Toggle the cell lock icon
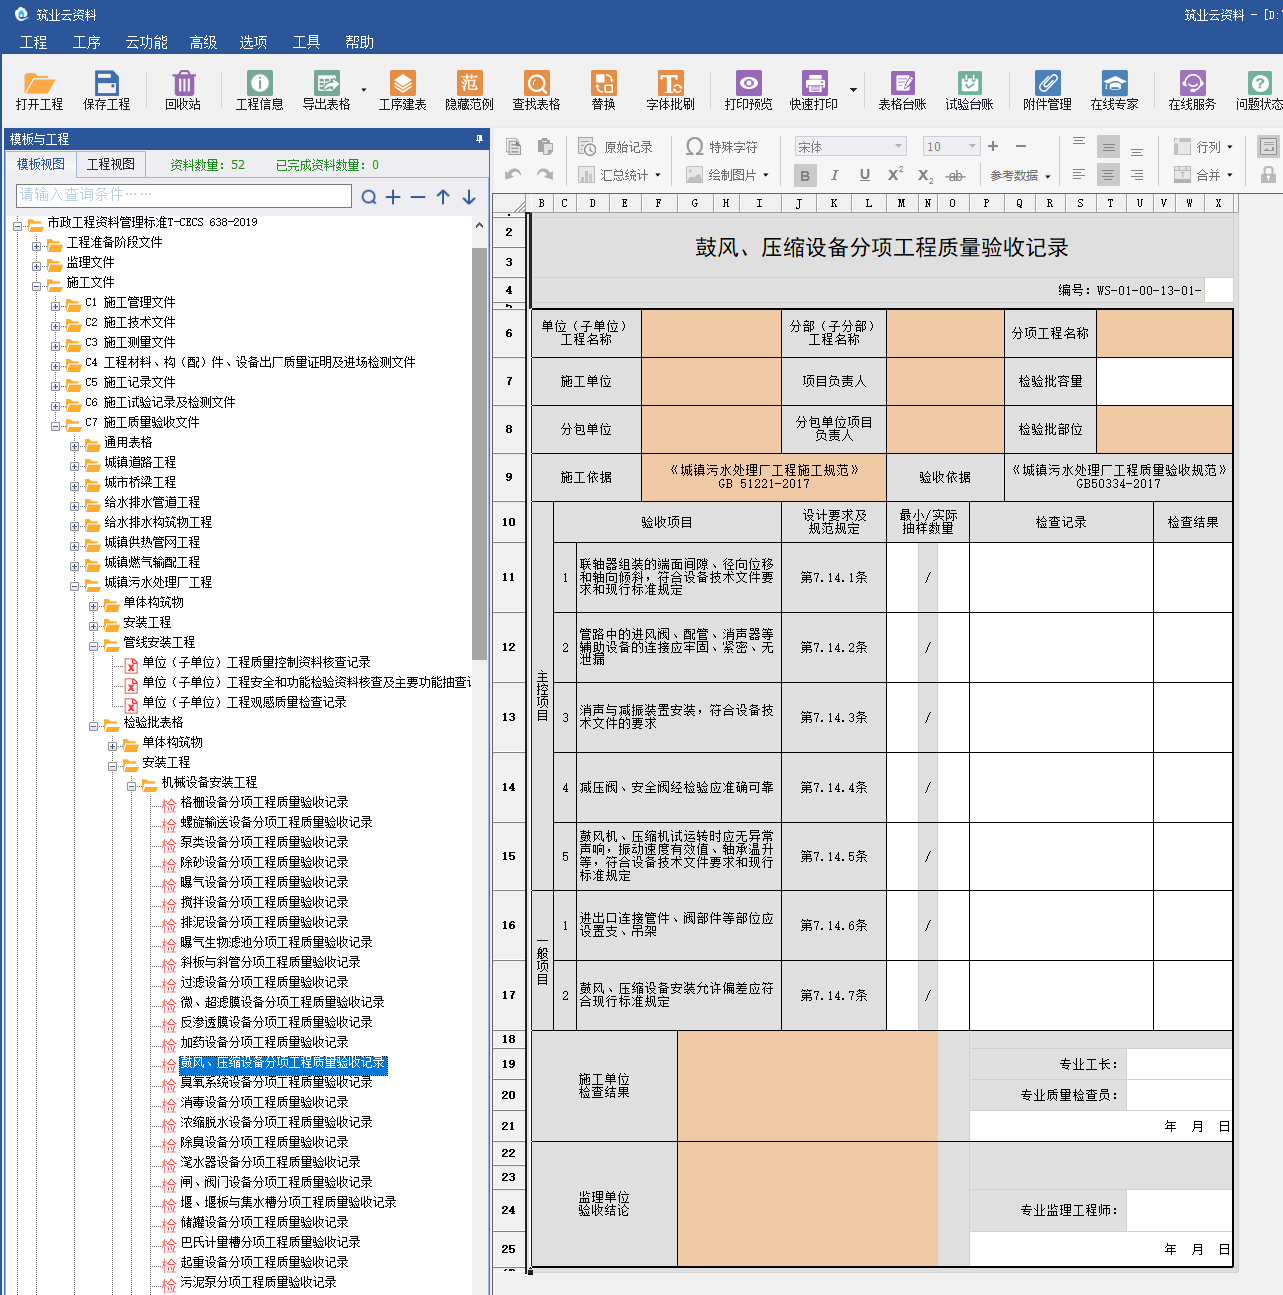 1268,174
